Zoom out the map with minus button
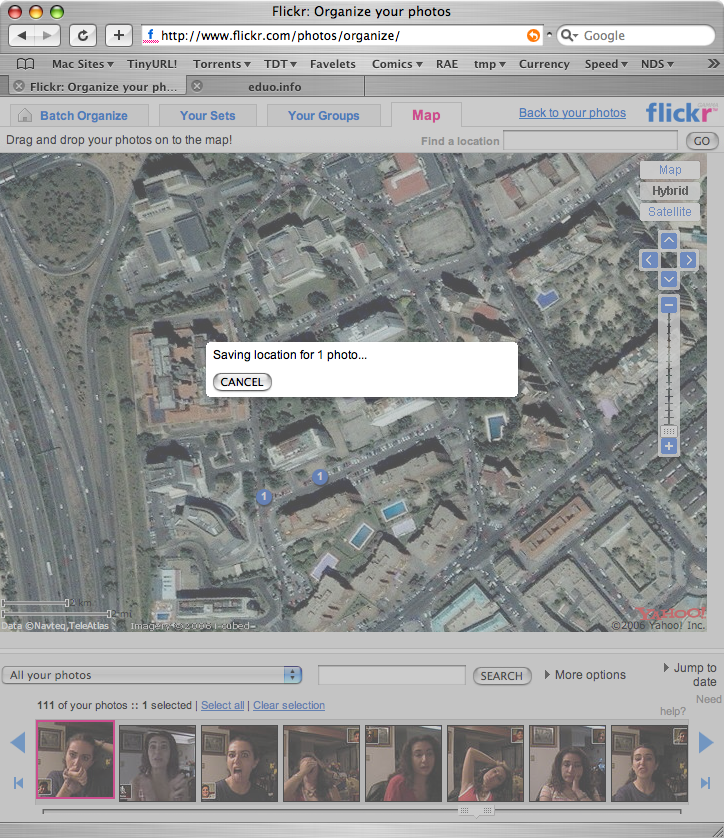Viewport: 724px width, 838px height. (668, 305)
